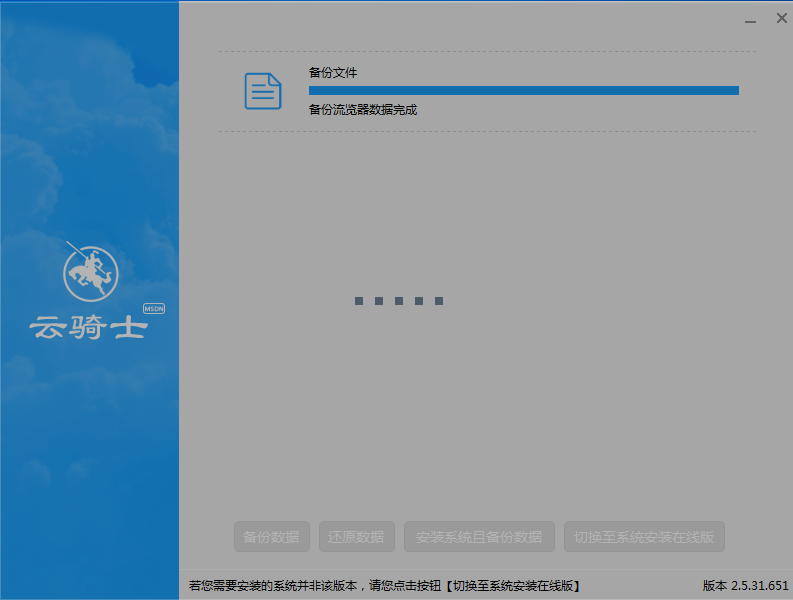The height and width of the screenshot is (600, 793).
Task: Click the 备份浏览器数据完成 status text
Action: [363, 109]
